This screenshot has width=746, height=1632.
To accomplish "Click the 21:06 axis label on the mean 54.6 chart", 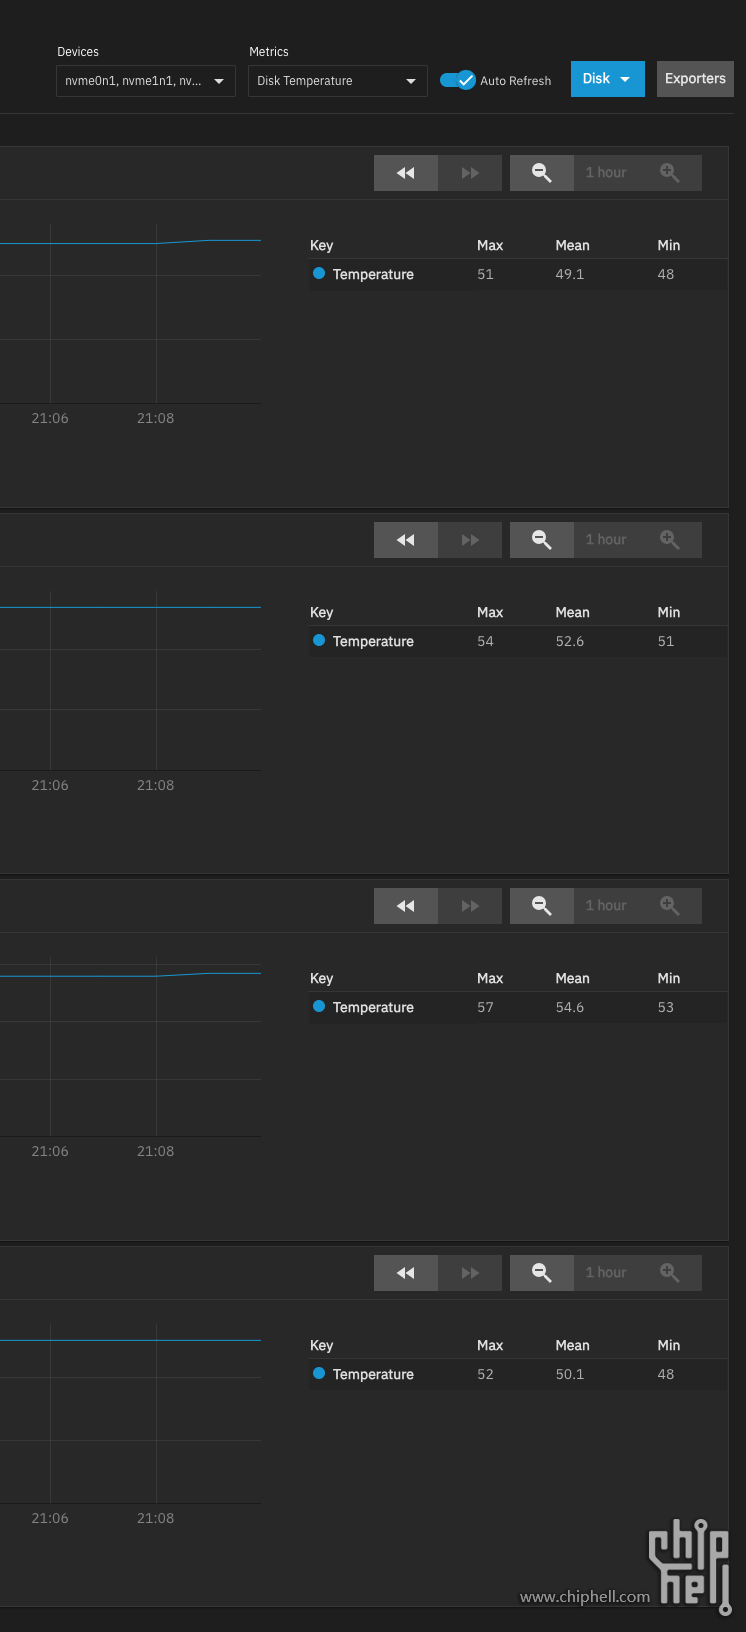I will pos(50,1151).
